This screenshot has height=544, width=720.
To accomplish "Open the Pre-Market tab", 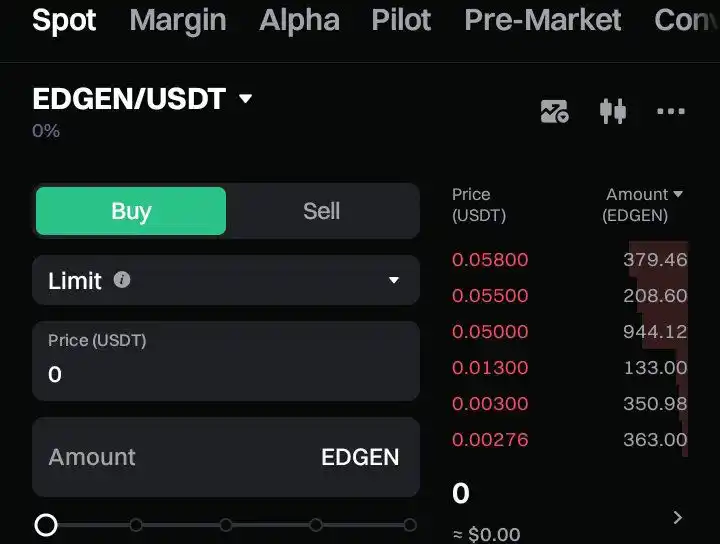I will coord(543,20).
